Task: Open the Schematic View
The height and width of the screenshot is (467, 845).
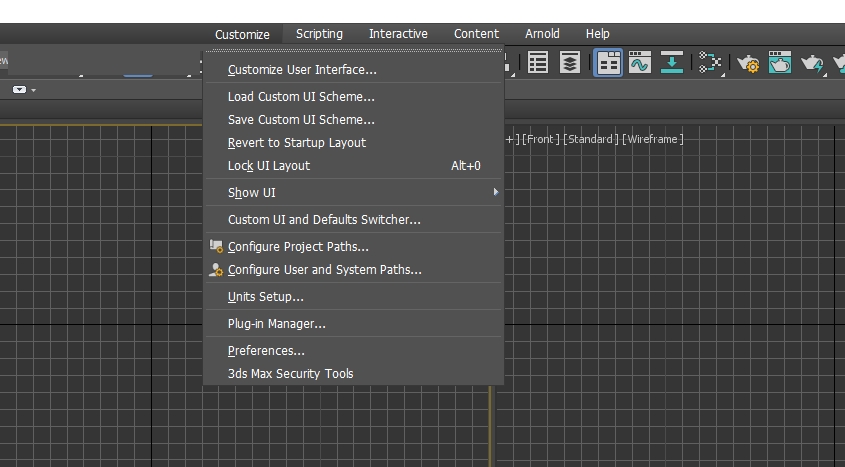Action: click(672, 63)
